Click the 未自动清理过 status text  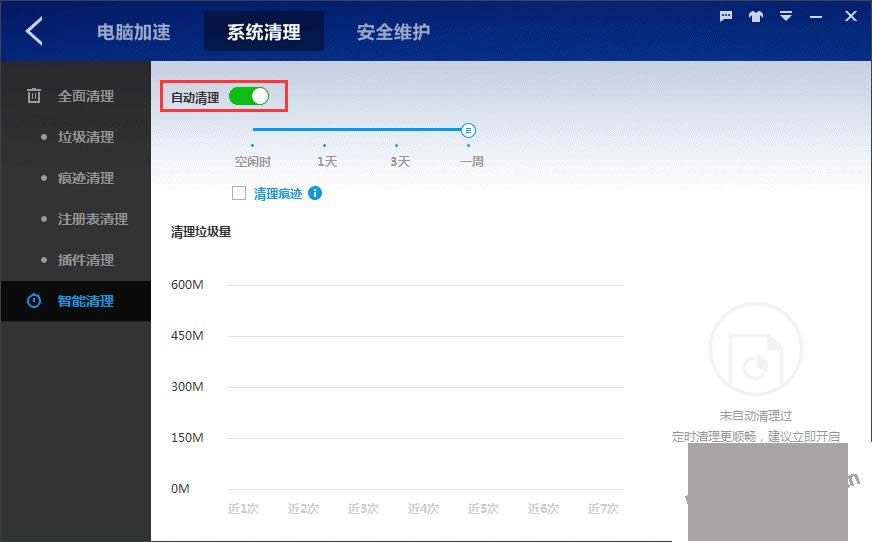pyautogui.click(x=756, y=416)
